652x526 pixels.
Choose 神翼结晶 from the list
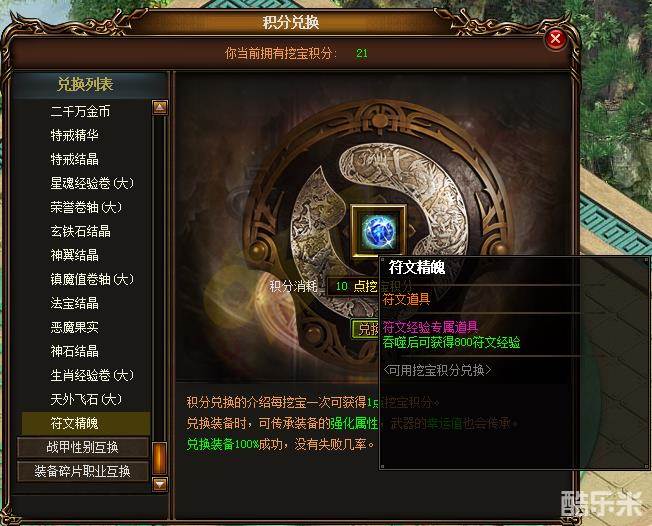[x=74, y=255]
